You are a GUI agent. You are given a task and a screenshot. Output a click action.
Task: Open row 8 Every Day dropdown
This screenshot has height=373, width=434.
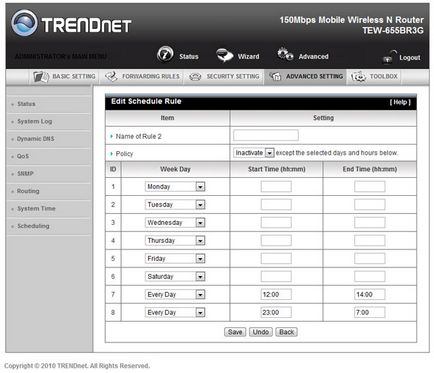coord(175,312)
